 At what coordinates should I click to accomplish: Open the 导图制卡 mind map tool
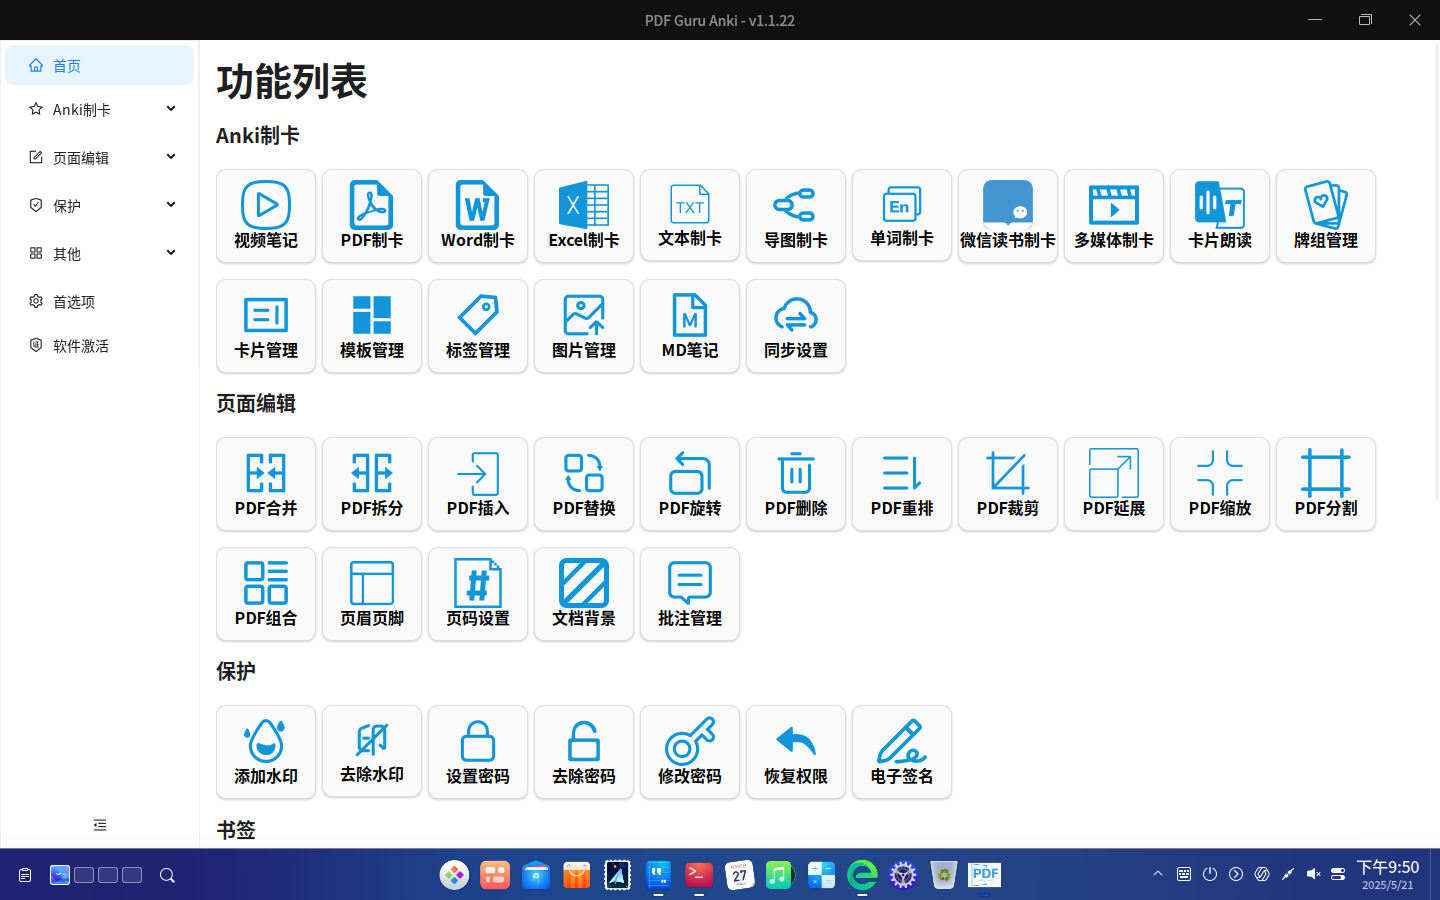click(x=796, y=216)
